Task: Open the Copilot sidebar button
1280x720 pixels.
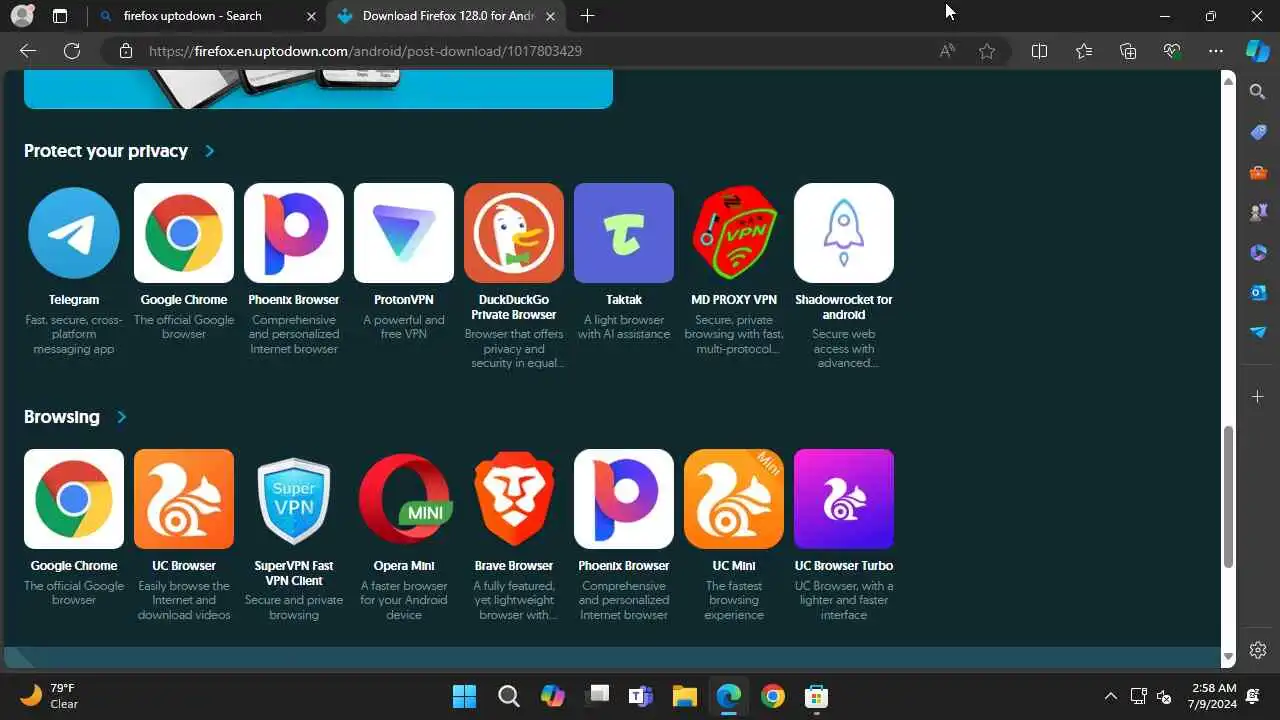Action: pyautogui.click(x=1257, y=51)
